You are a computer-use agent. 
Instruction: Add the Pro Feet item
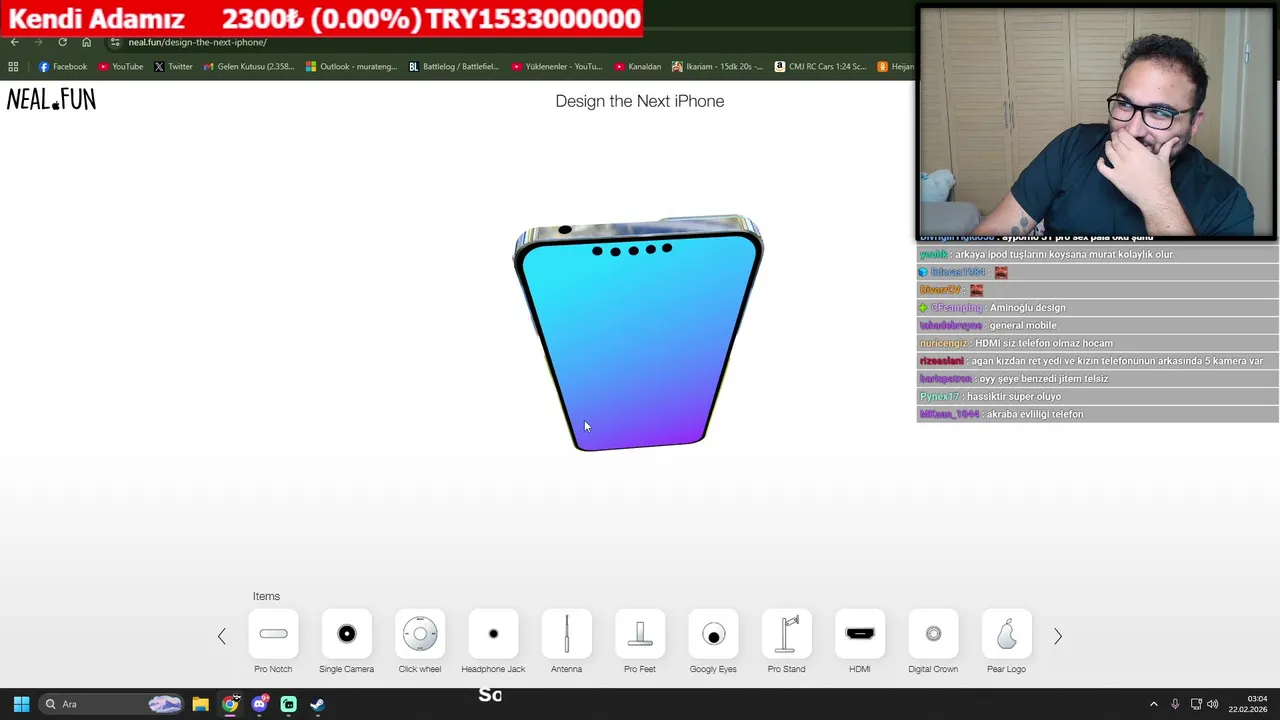(x=640, y=634)
